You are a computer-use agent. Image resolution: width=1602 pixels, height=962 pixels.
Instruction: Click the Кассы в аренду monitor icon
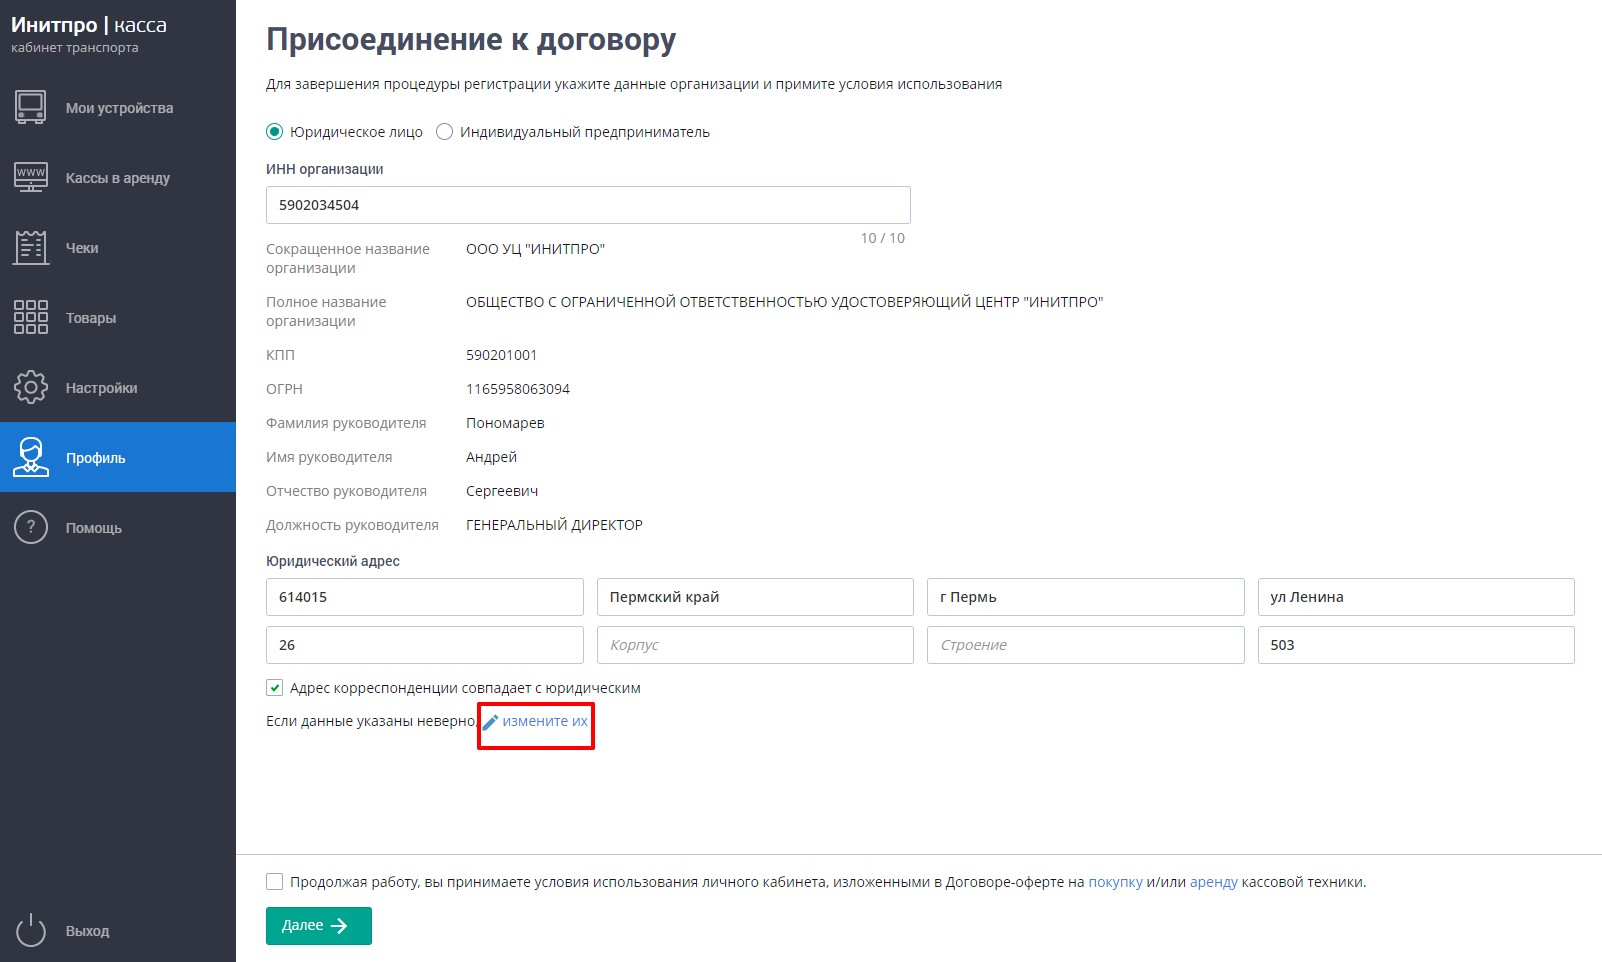[x=31, y=177]
